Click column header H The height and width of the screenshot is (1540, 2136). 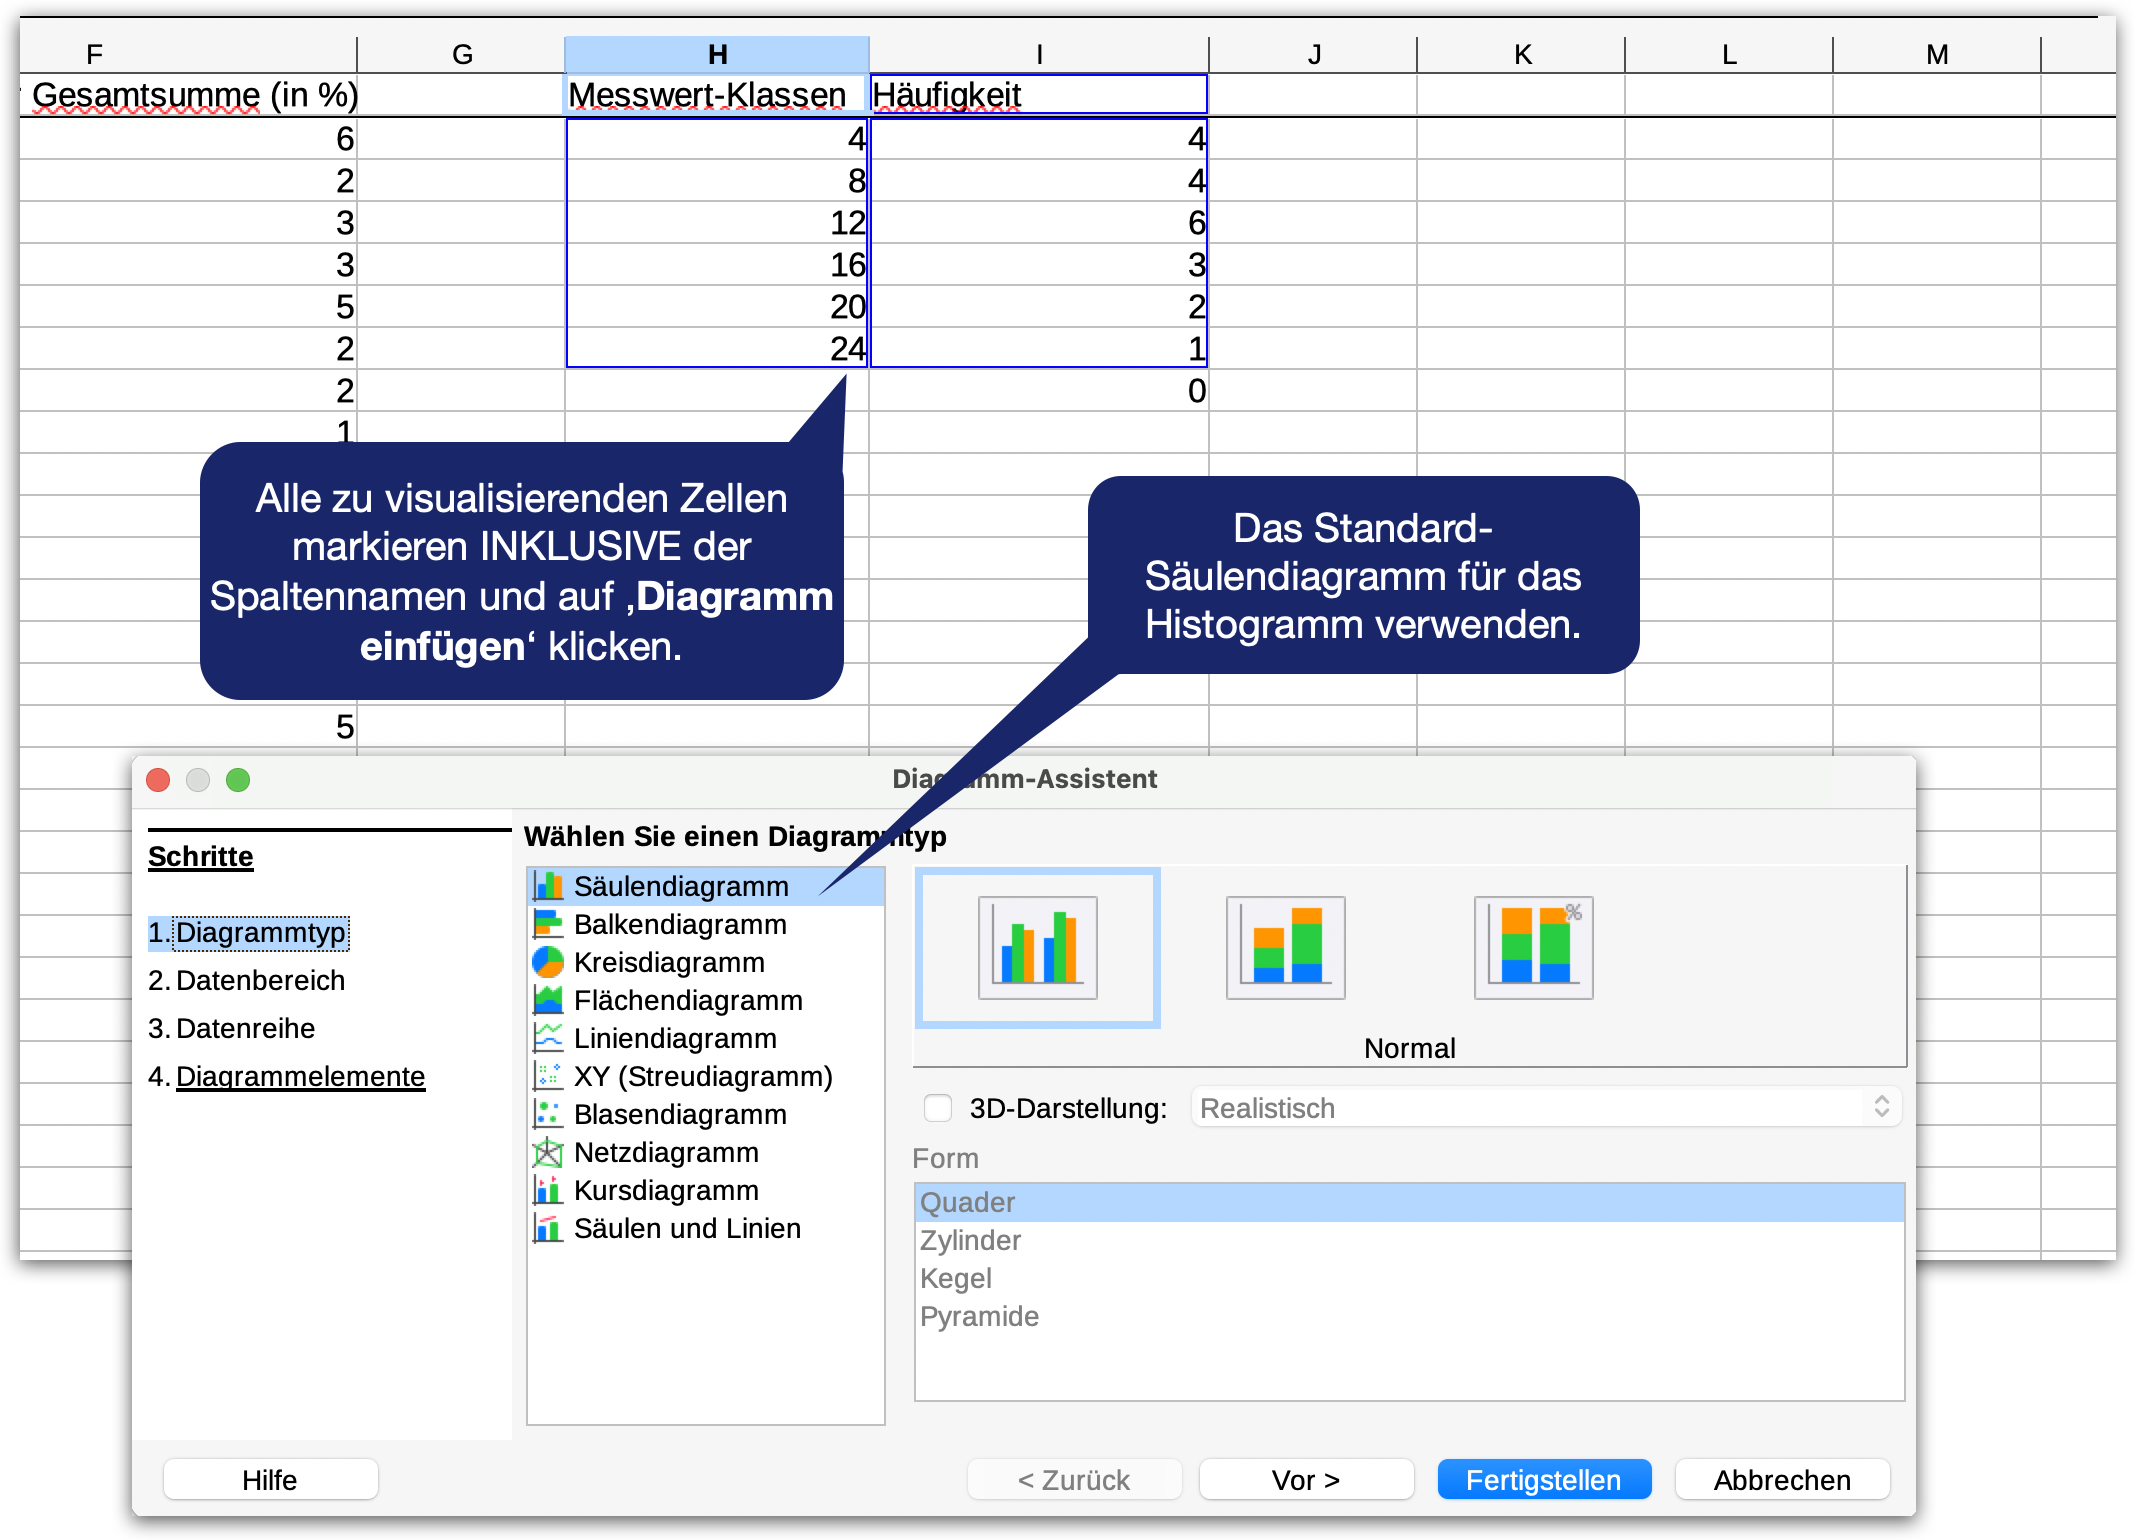717,54
